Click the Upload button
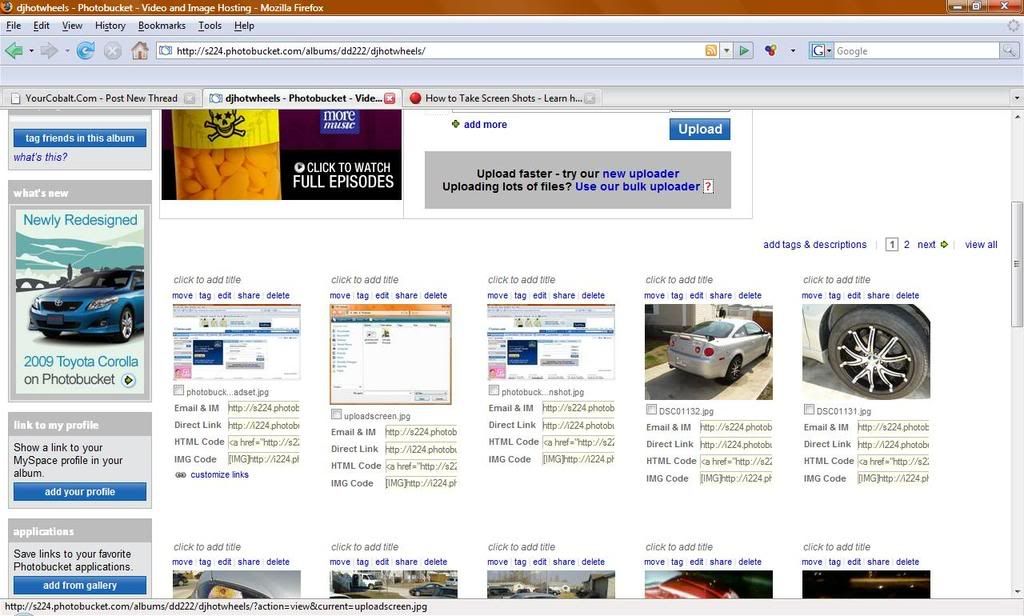This screenshot has width=1024, height=616. coord(699,129)
